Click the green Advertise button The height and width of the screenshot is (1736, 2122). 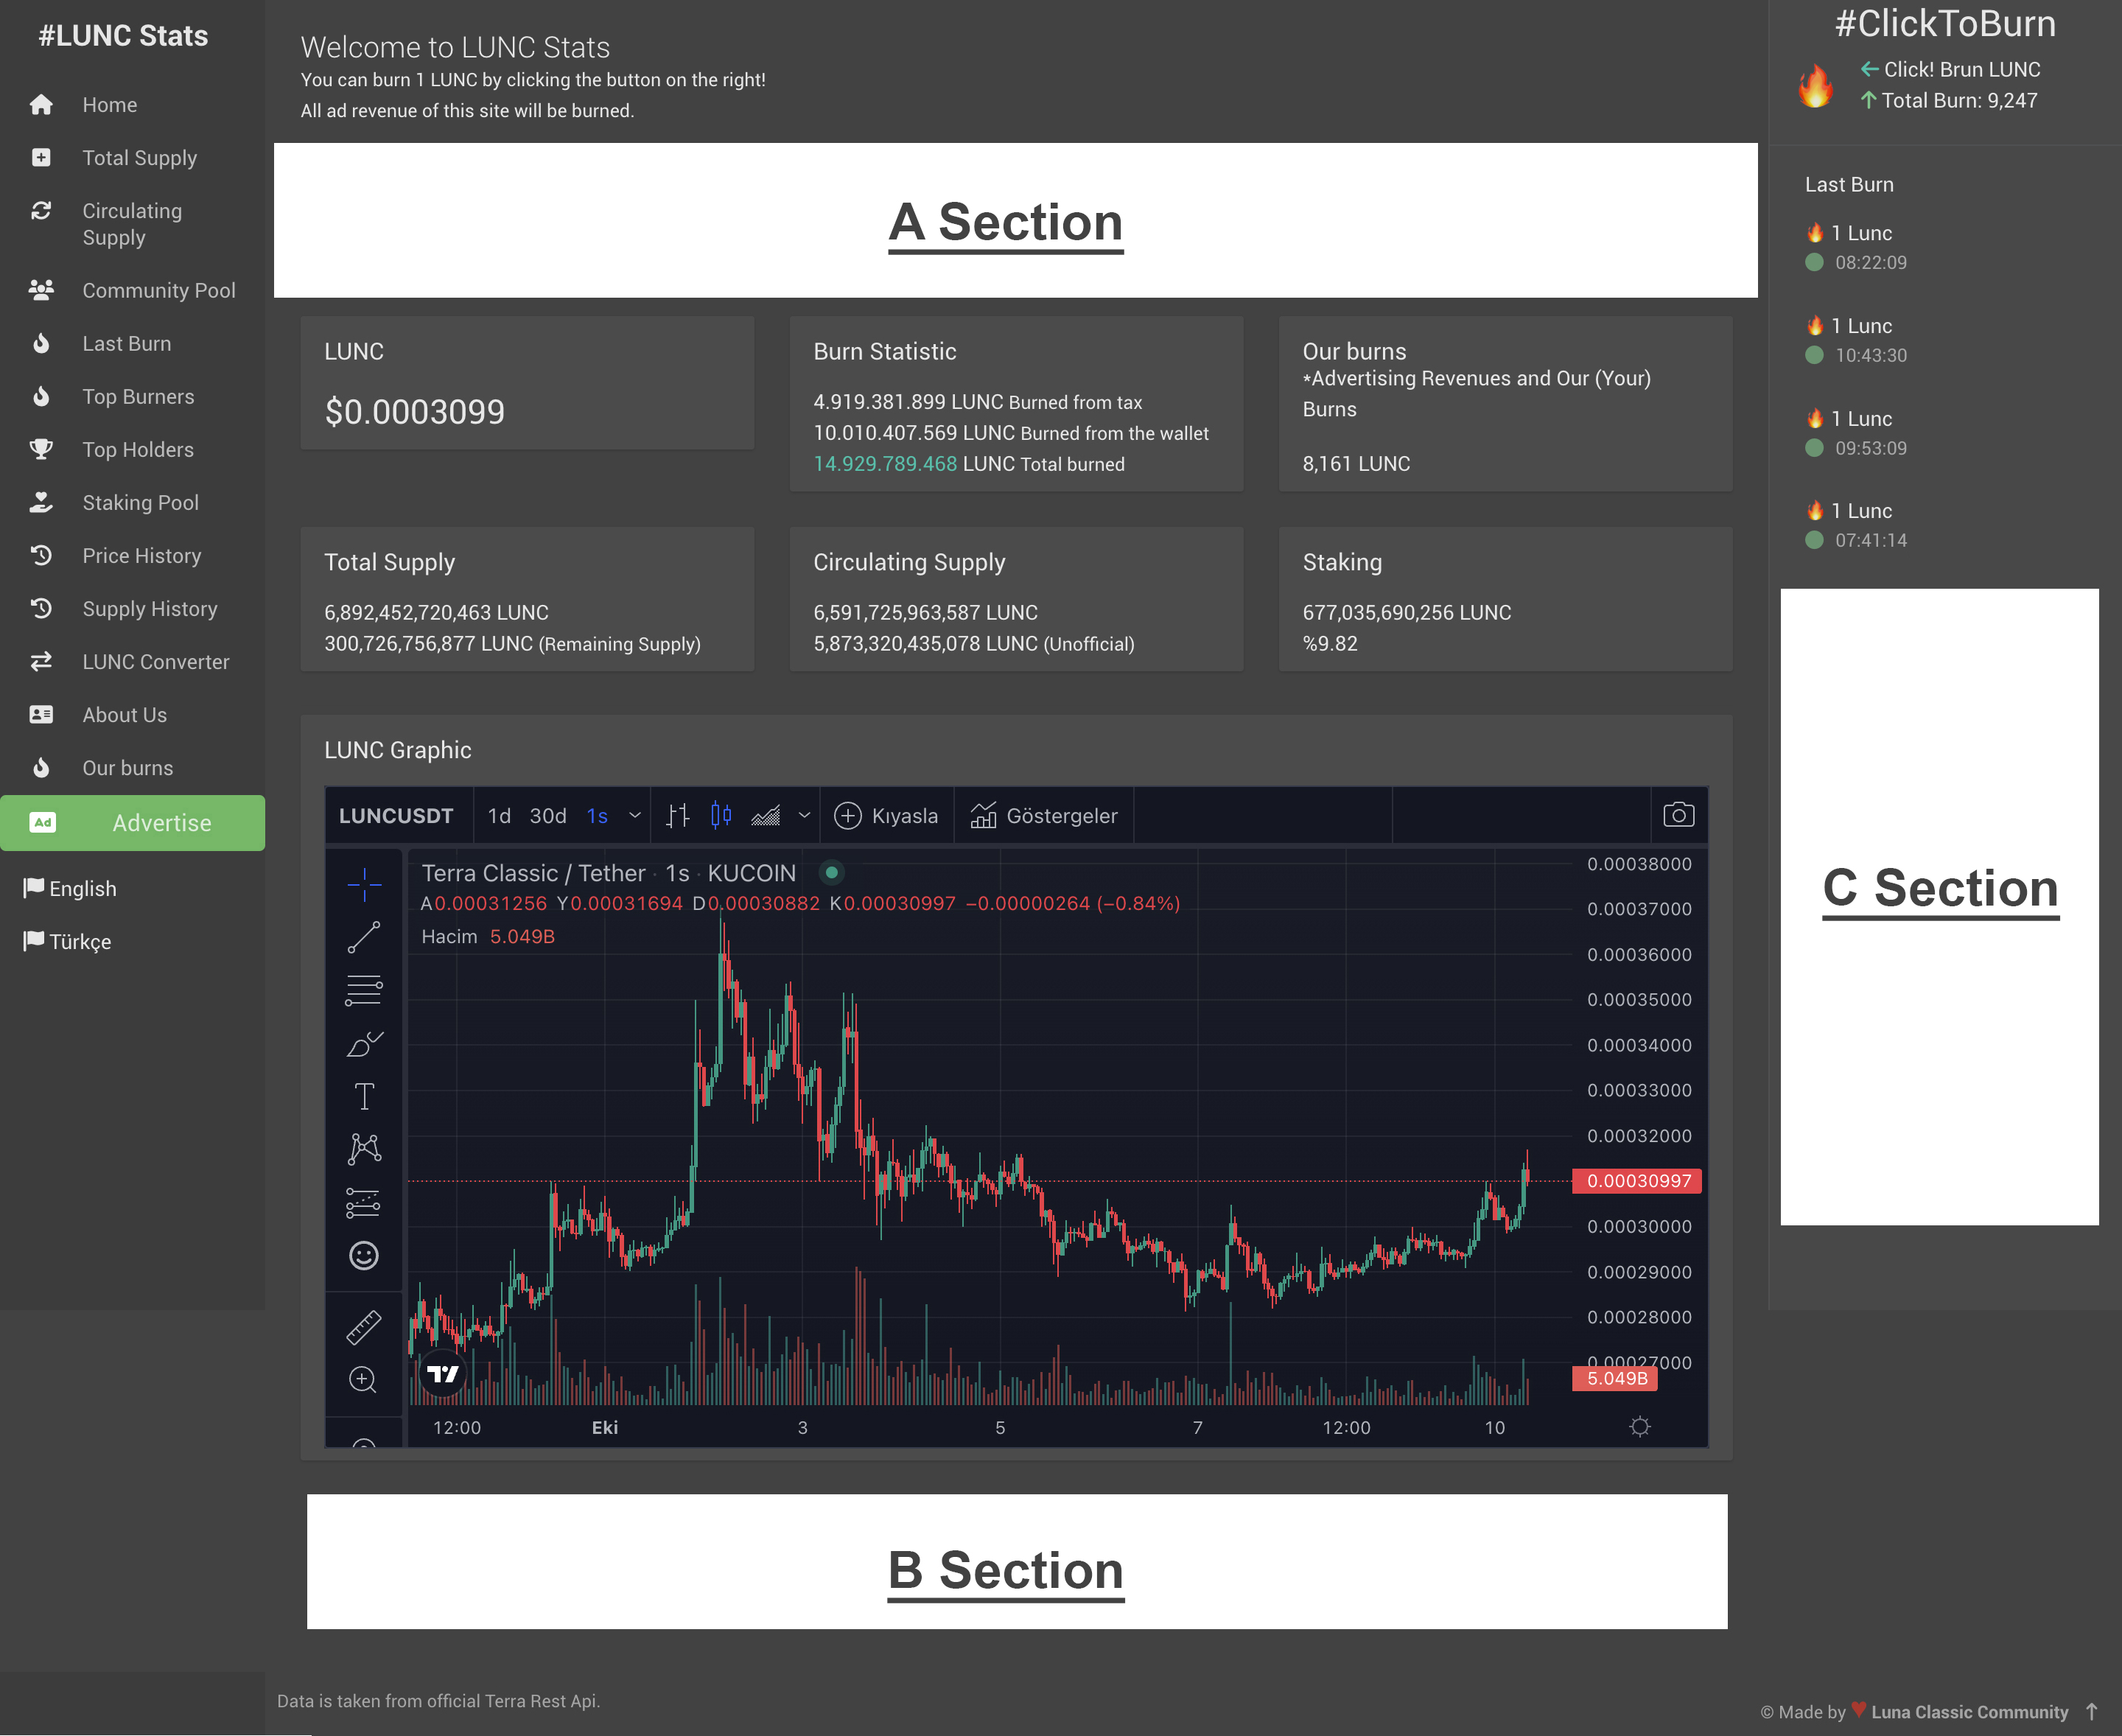(x=133, y=823)
